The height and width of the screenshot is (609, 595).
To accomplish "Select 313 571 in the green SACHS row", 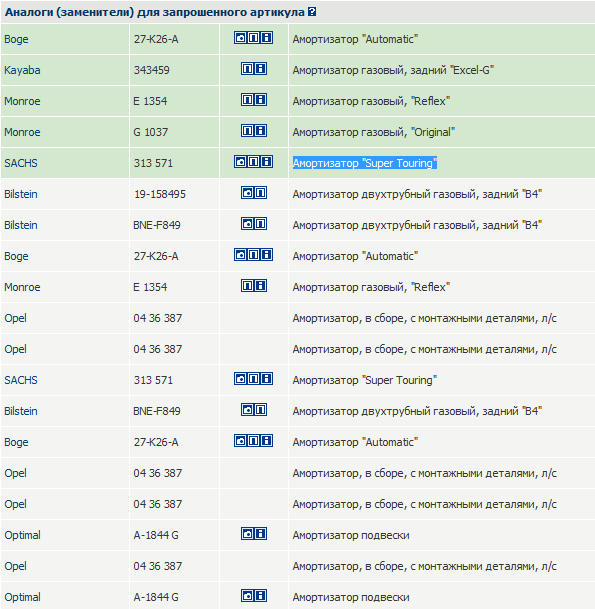I will coord(153,163).
